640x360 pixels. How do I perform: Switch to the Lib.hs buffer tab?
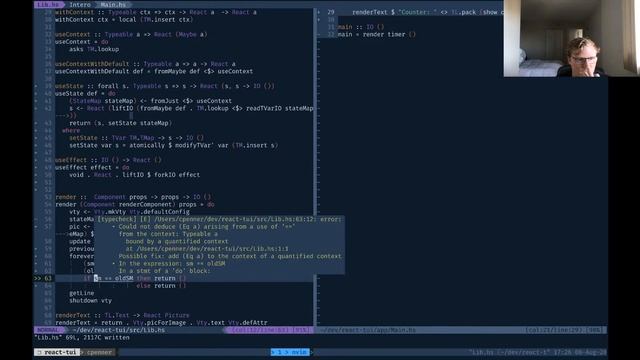[48, 4]
